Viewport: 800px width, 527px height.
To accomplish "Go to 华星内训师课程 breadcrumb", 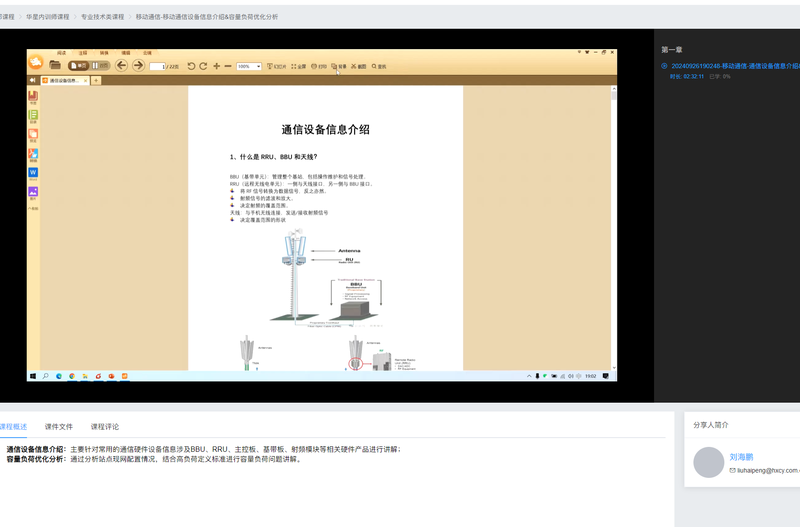I will click(x=47, y=17).
